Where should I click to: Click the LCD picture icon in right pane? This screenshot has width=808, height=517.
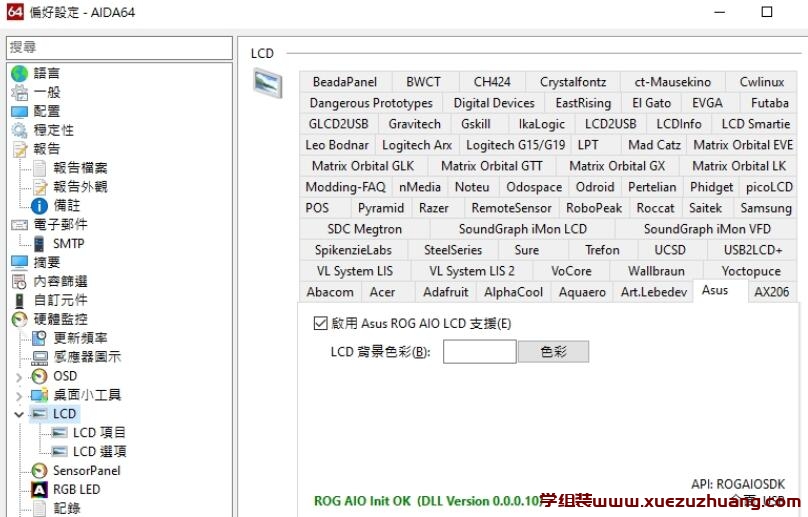tap(267, 83)
